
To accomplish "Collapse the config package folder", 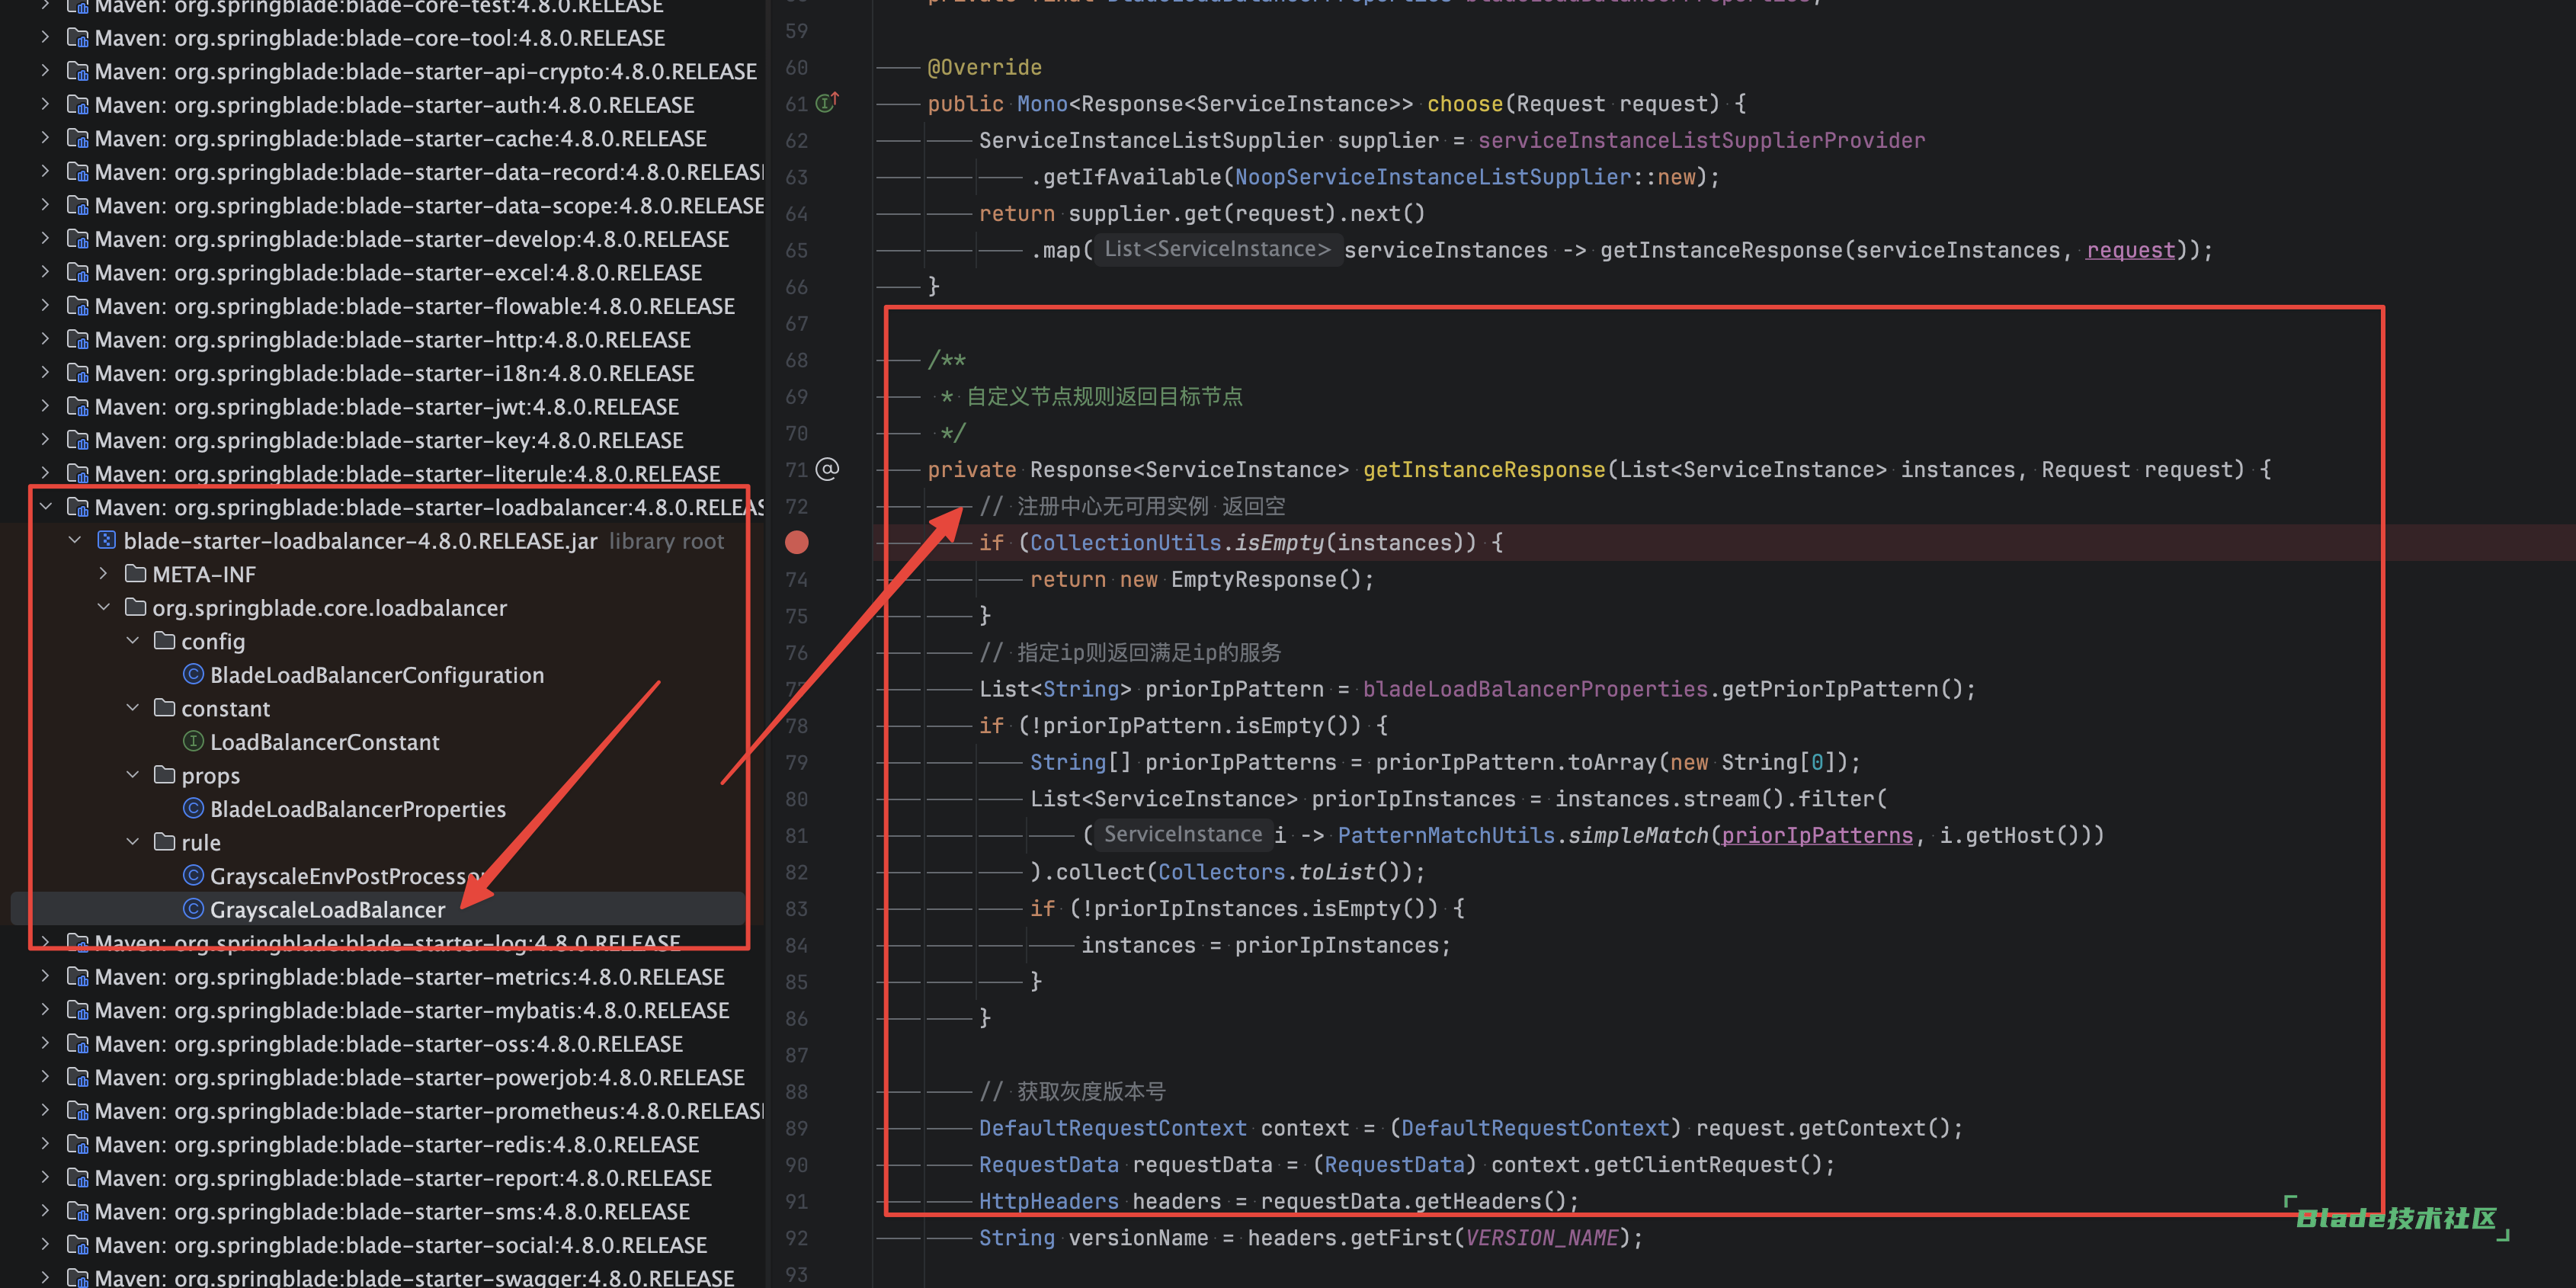I will tap(133, 641).
